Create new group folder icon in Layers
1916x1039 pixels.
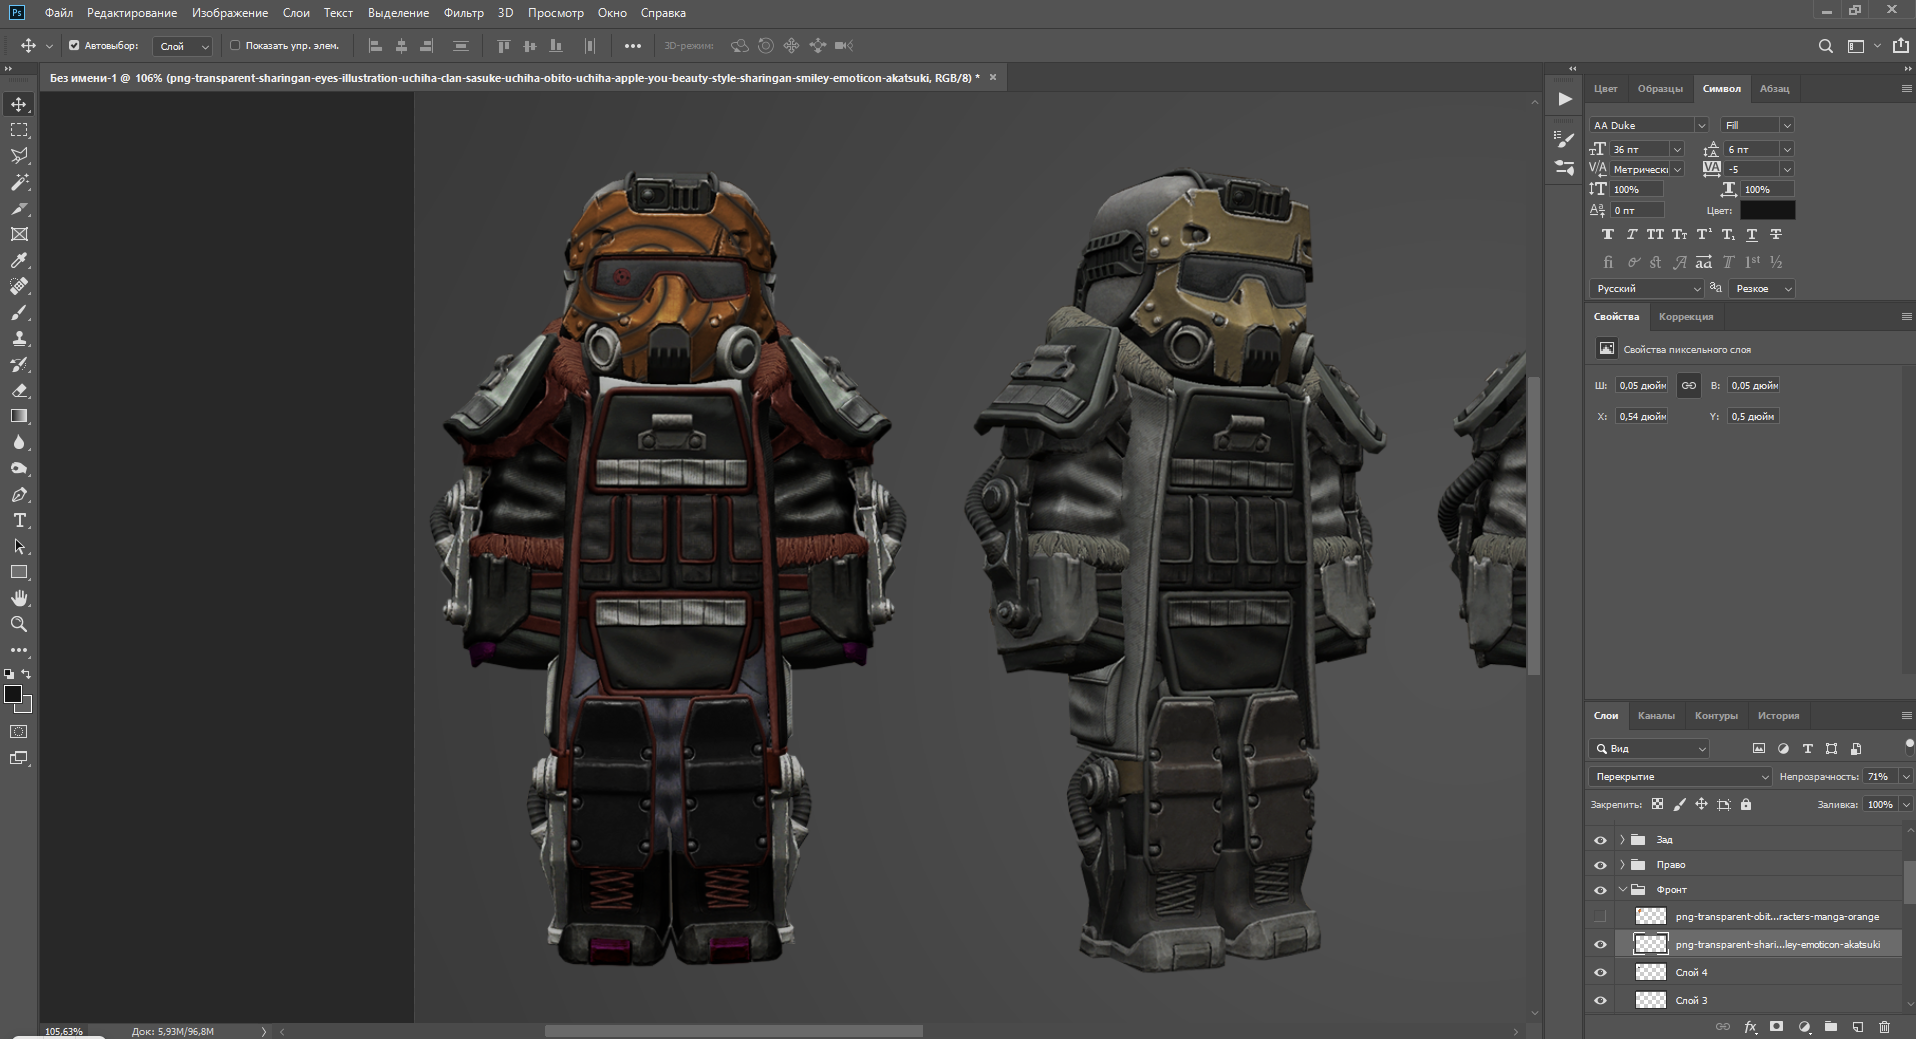click(x=1830, y=1027)
